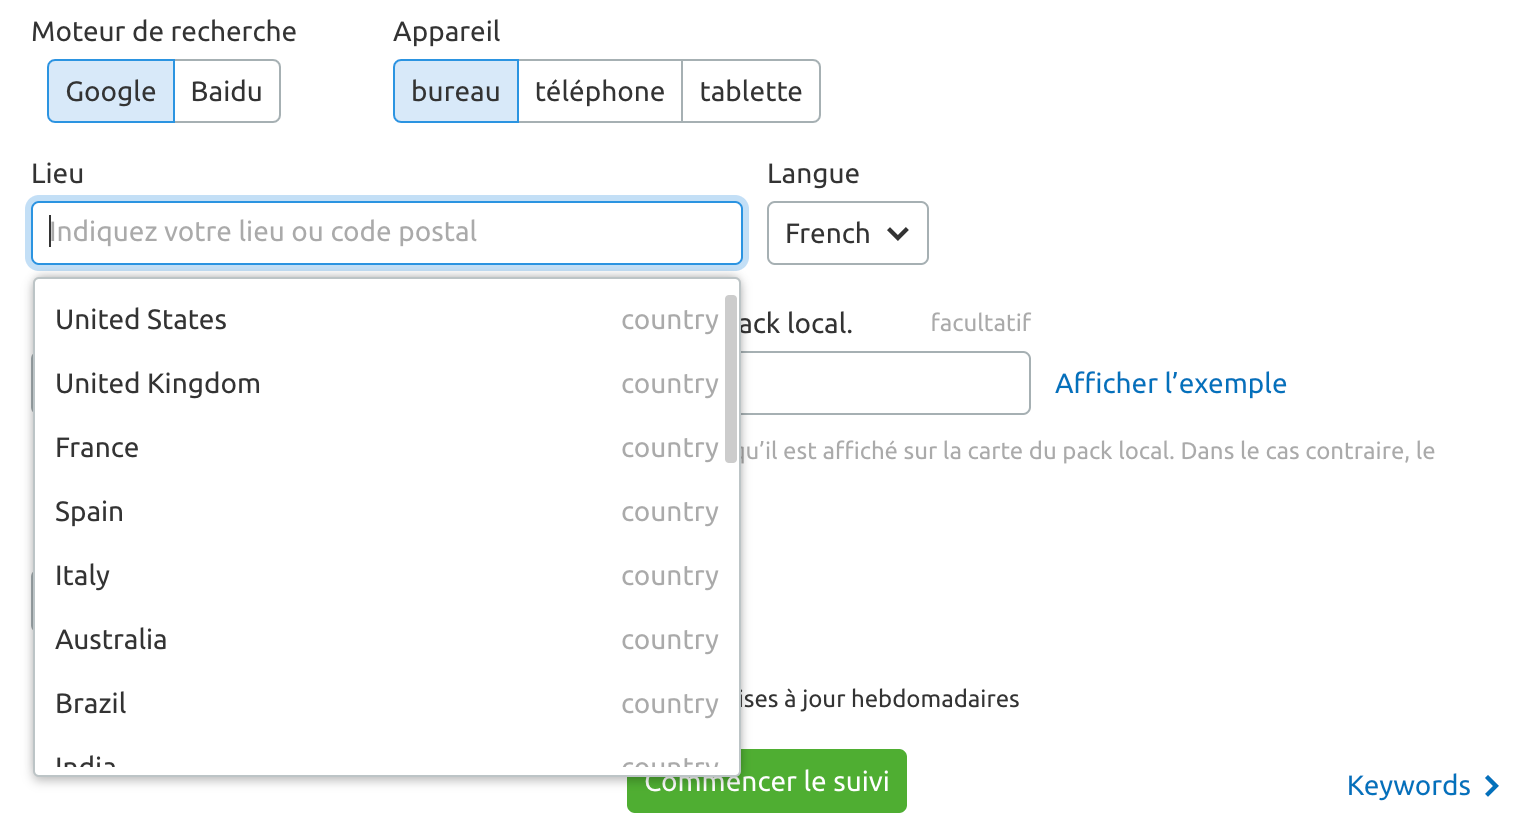Pick Brazil from the country list
1516x831 pixels.
[x=91, y=704]
